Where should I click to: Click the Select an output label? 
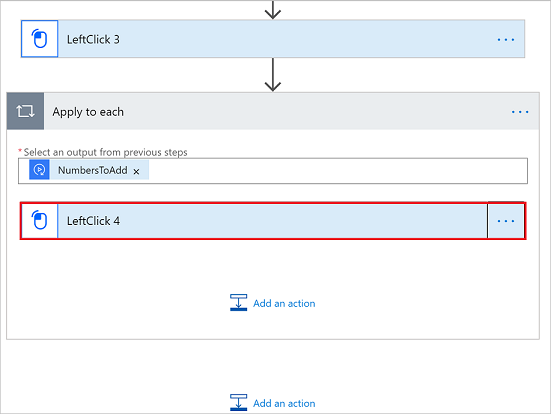click(105, 152)
